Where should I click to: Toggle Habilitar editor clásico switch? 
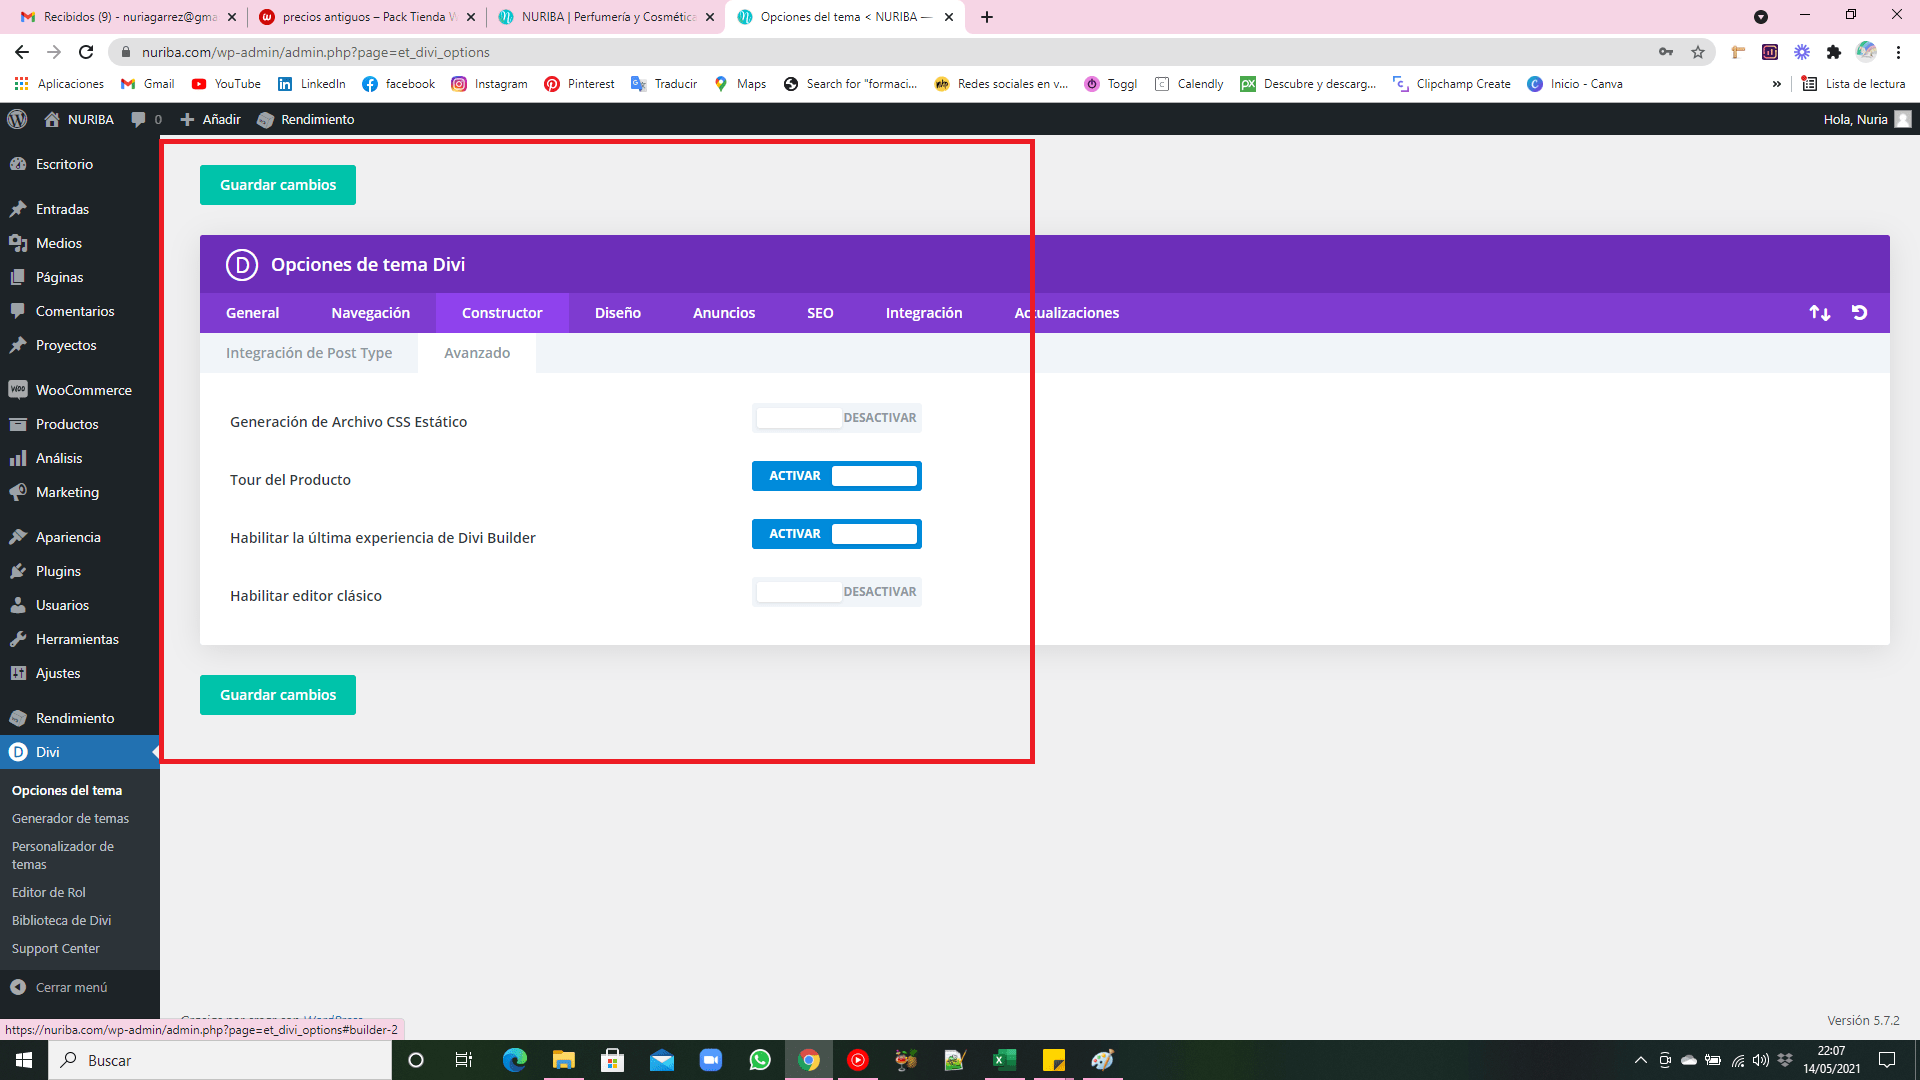pos(837,592)
